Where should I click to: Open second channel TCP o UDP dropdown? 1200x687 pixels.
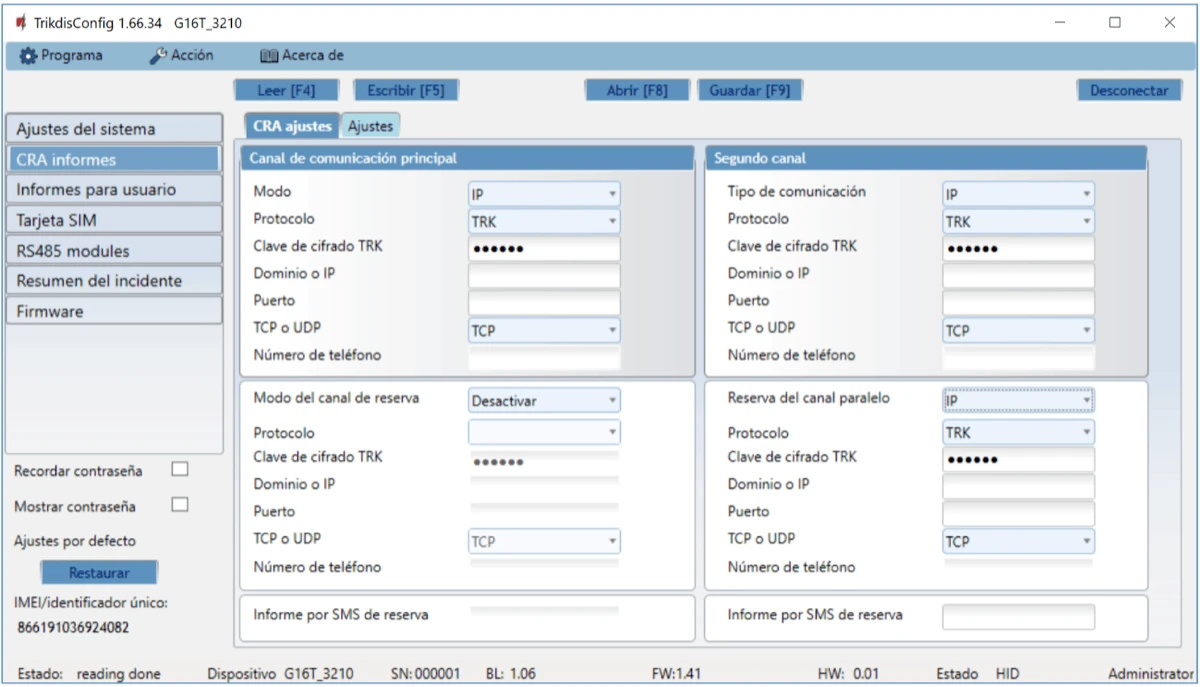[x=1017, y=330]
